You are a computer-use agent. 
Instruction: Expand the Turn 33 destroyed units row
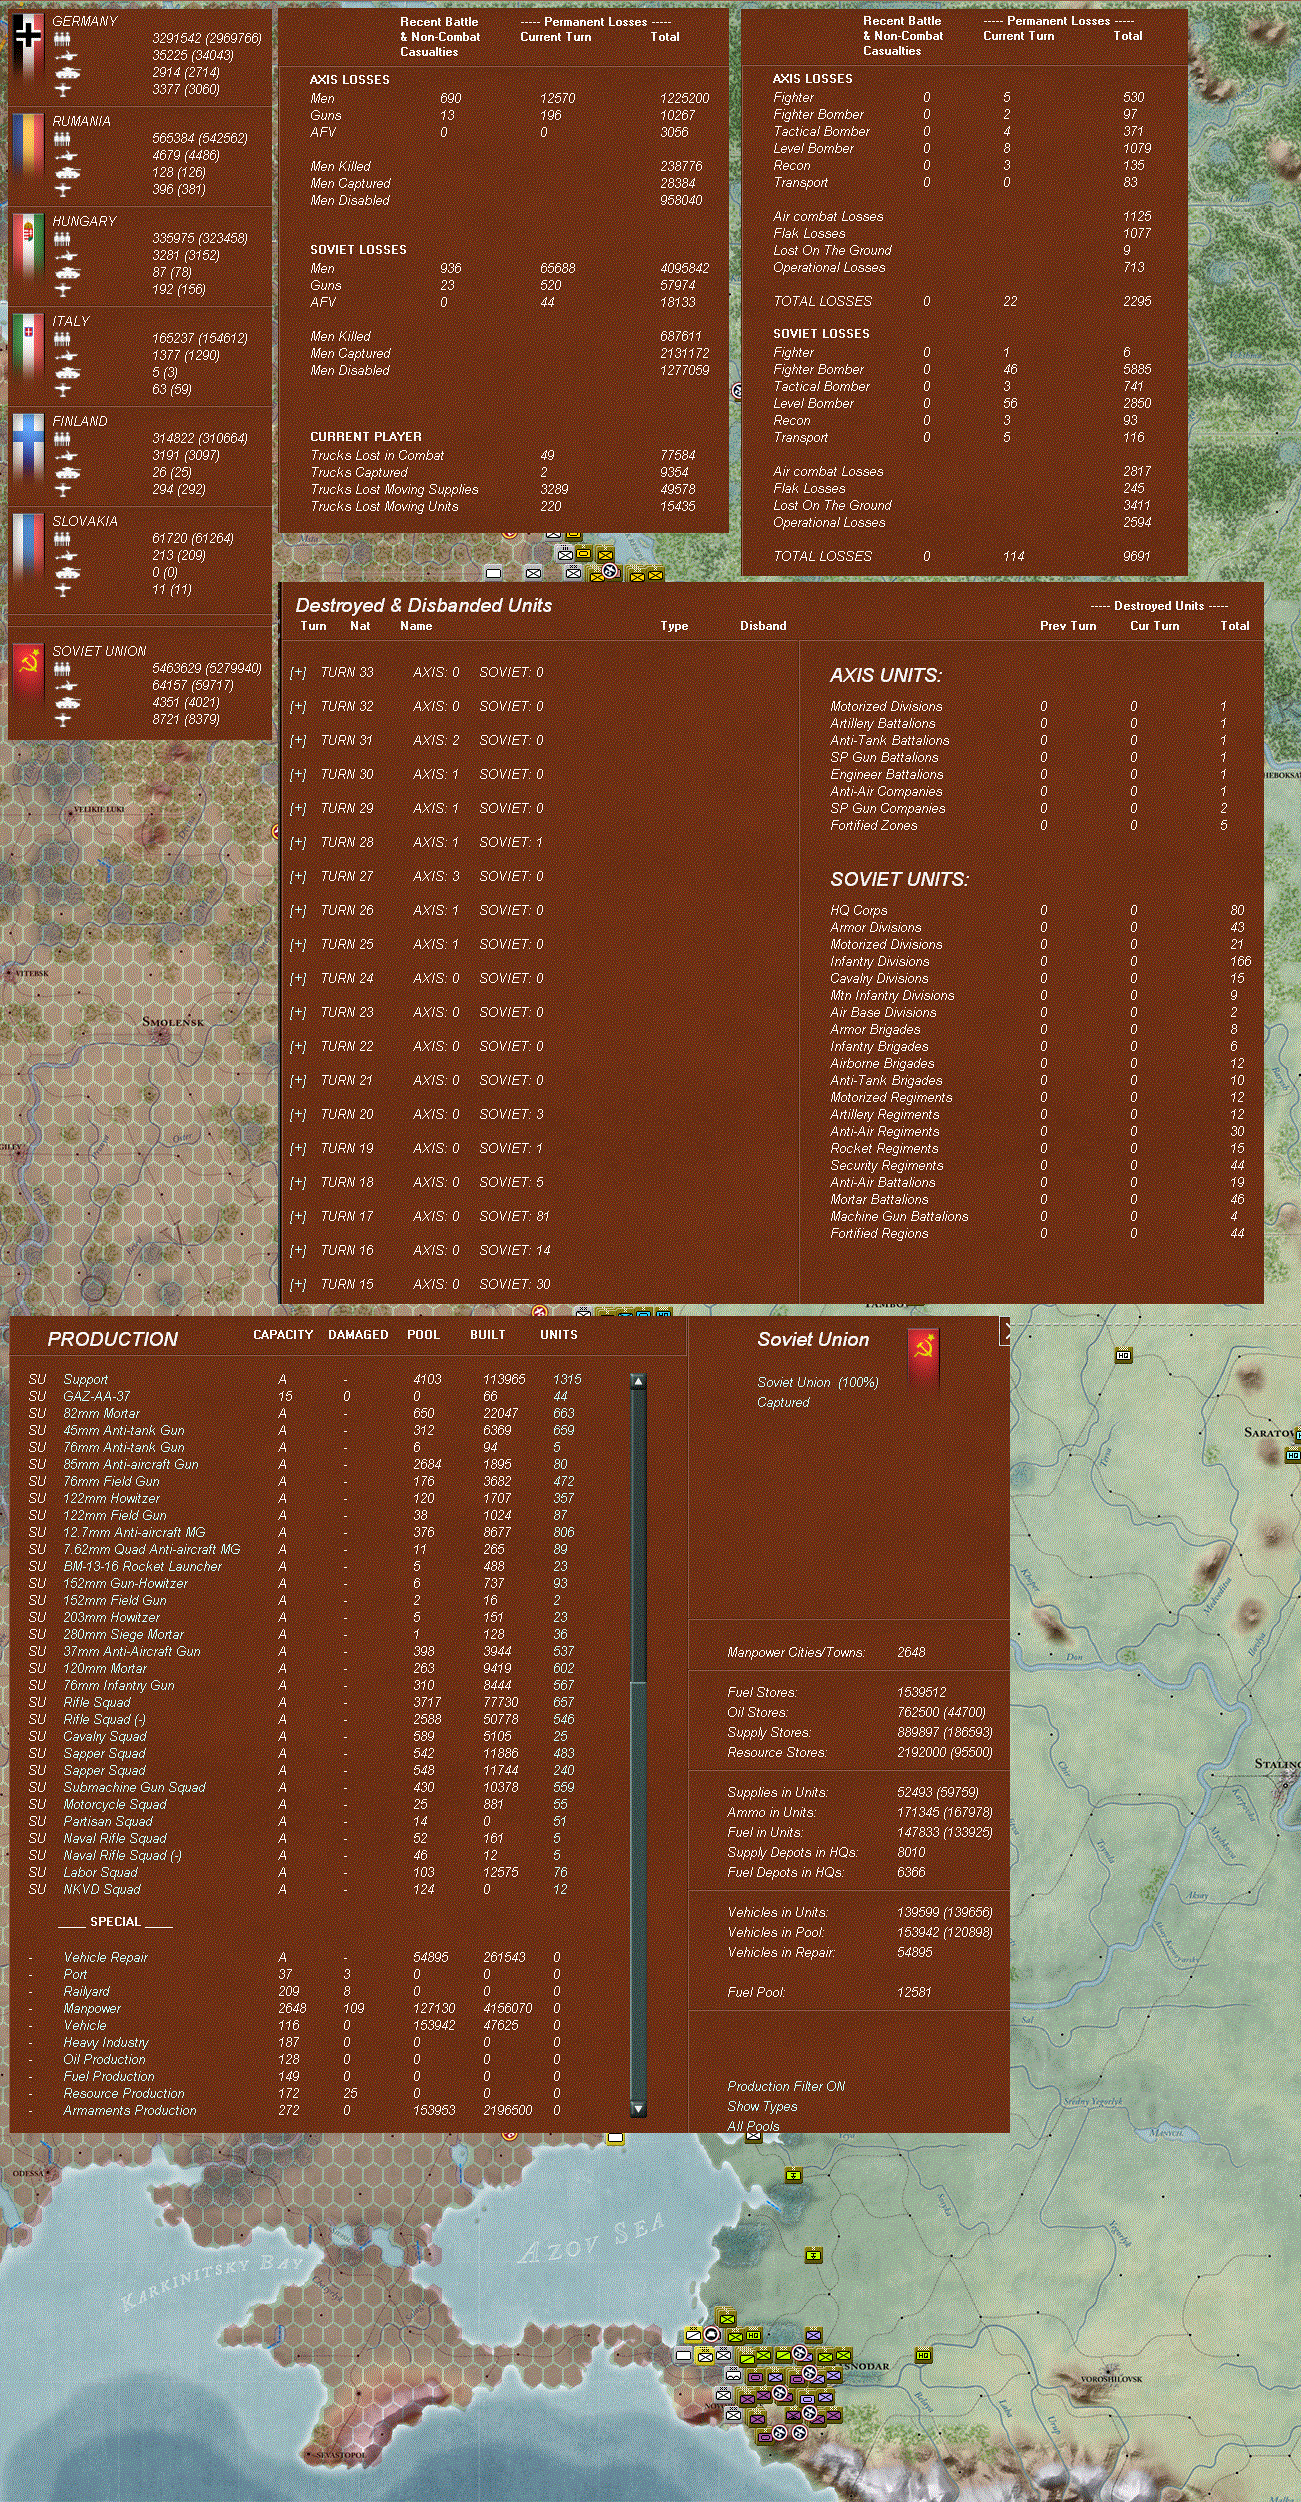[x=298, y=673]
